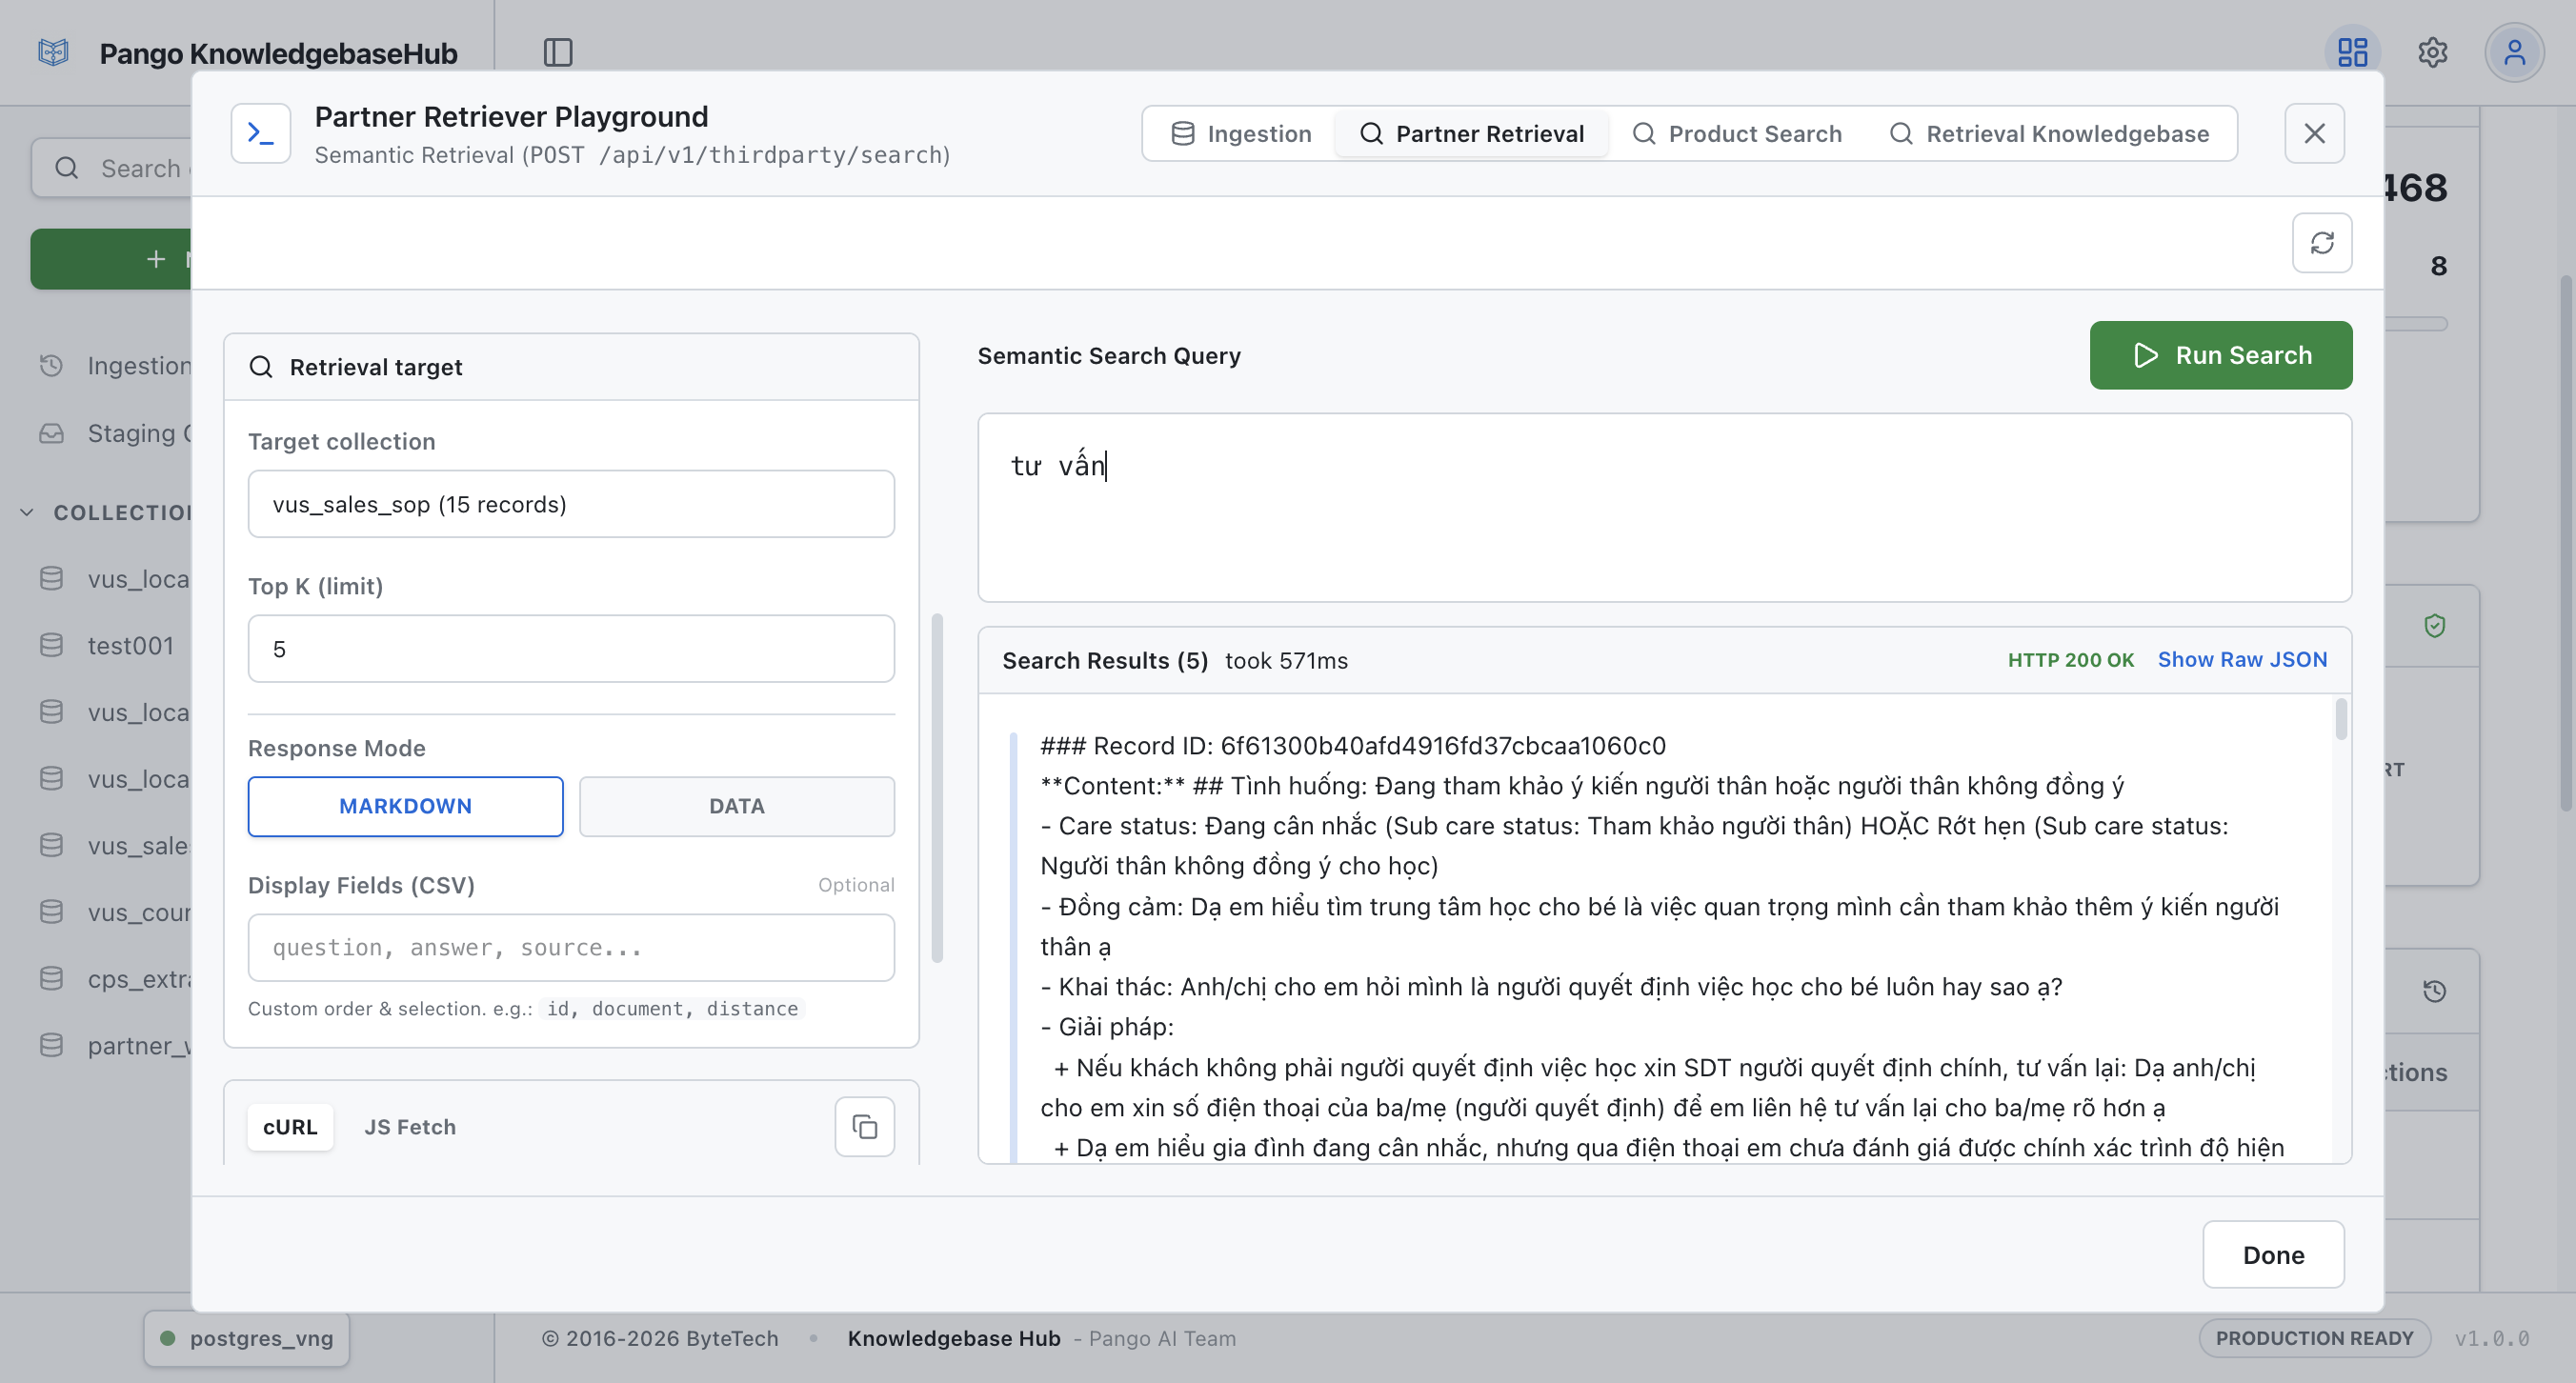Screen dimensions: 2576x1383
Task: Switch code sample to JS Fetch tab
Action: pos(410,1127)
